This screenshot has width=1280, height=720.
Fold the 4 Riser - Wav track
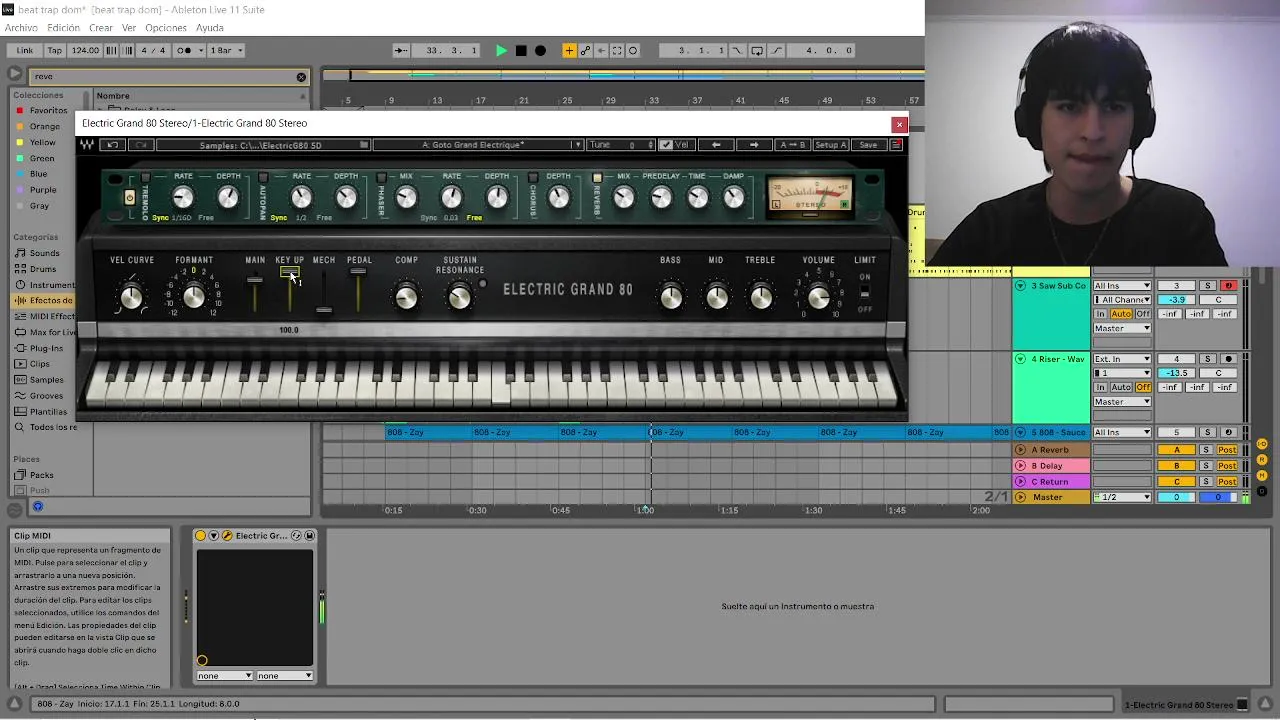1021,359
